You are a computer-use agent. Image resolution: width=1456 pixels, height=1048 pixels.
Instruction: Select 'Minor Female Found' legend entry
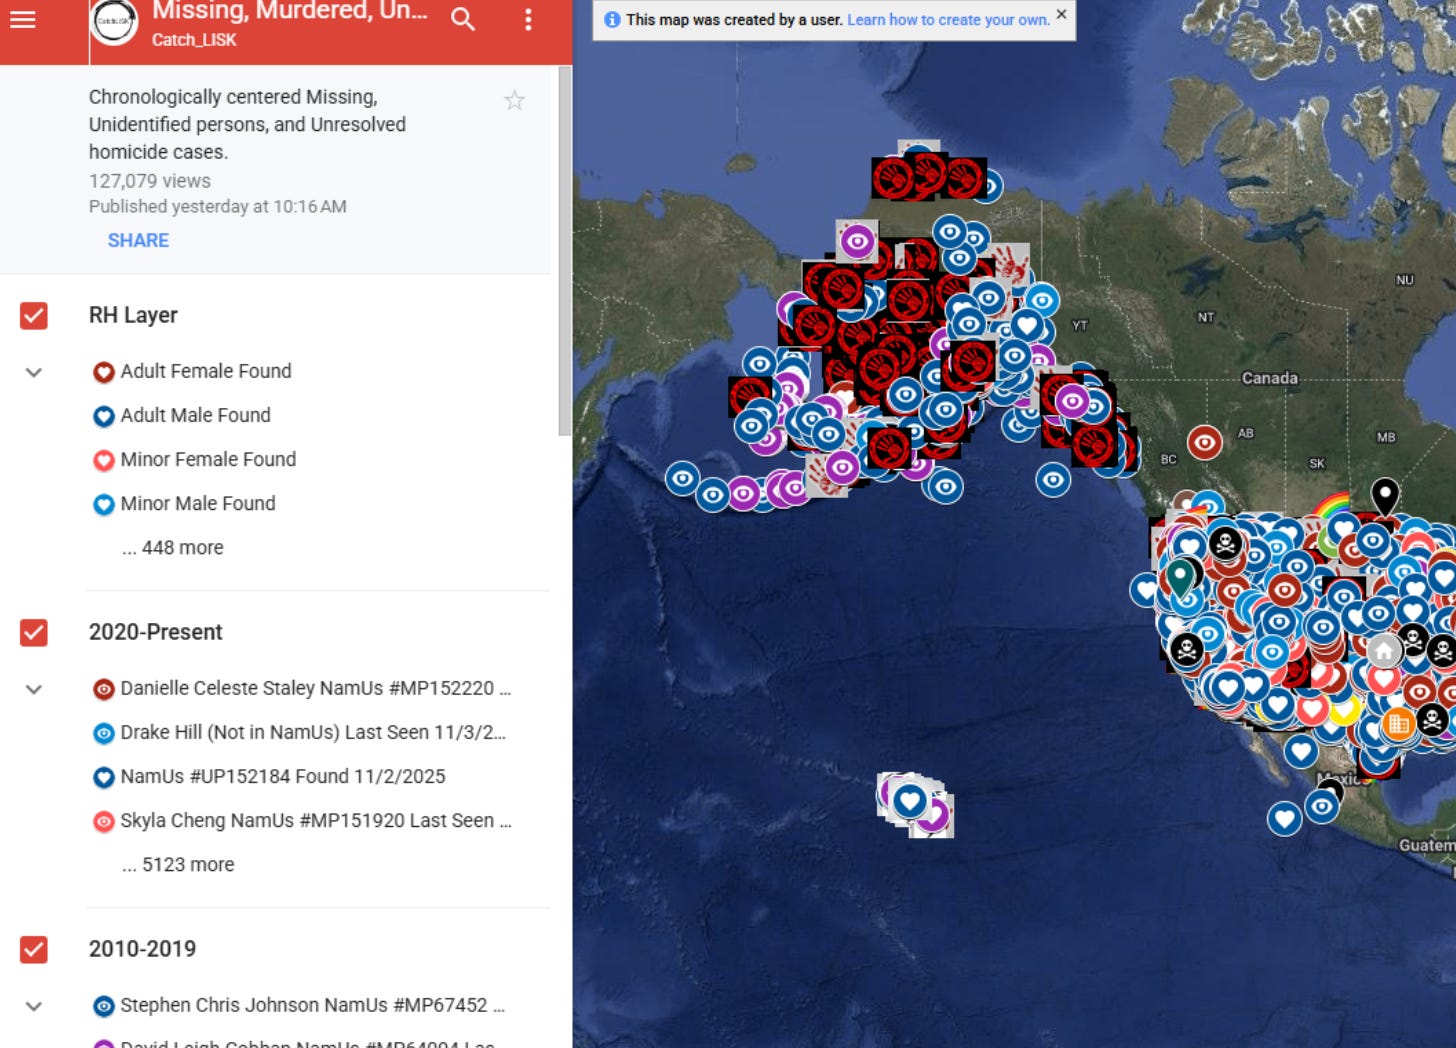click(x=195, y=460)
